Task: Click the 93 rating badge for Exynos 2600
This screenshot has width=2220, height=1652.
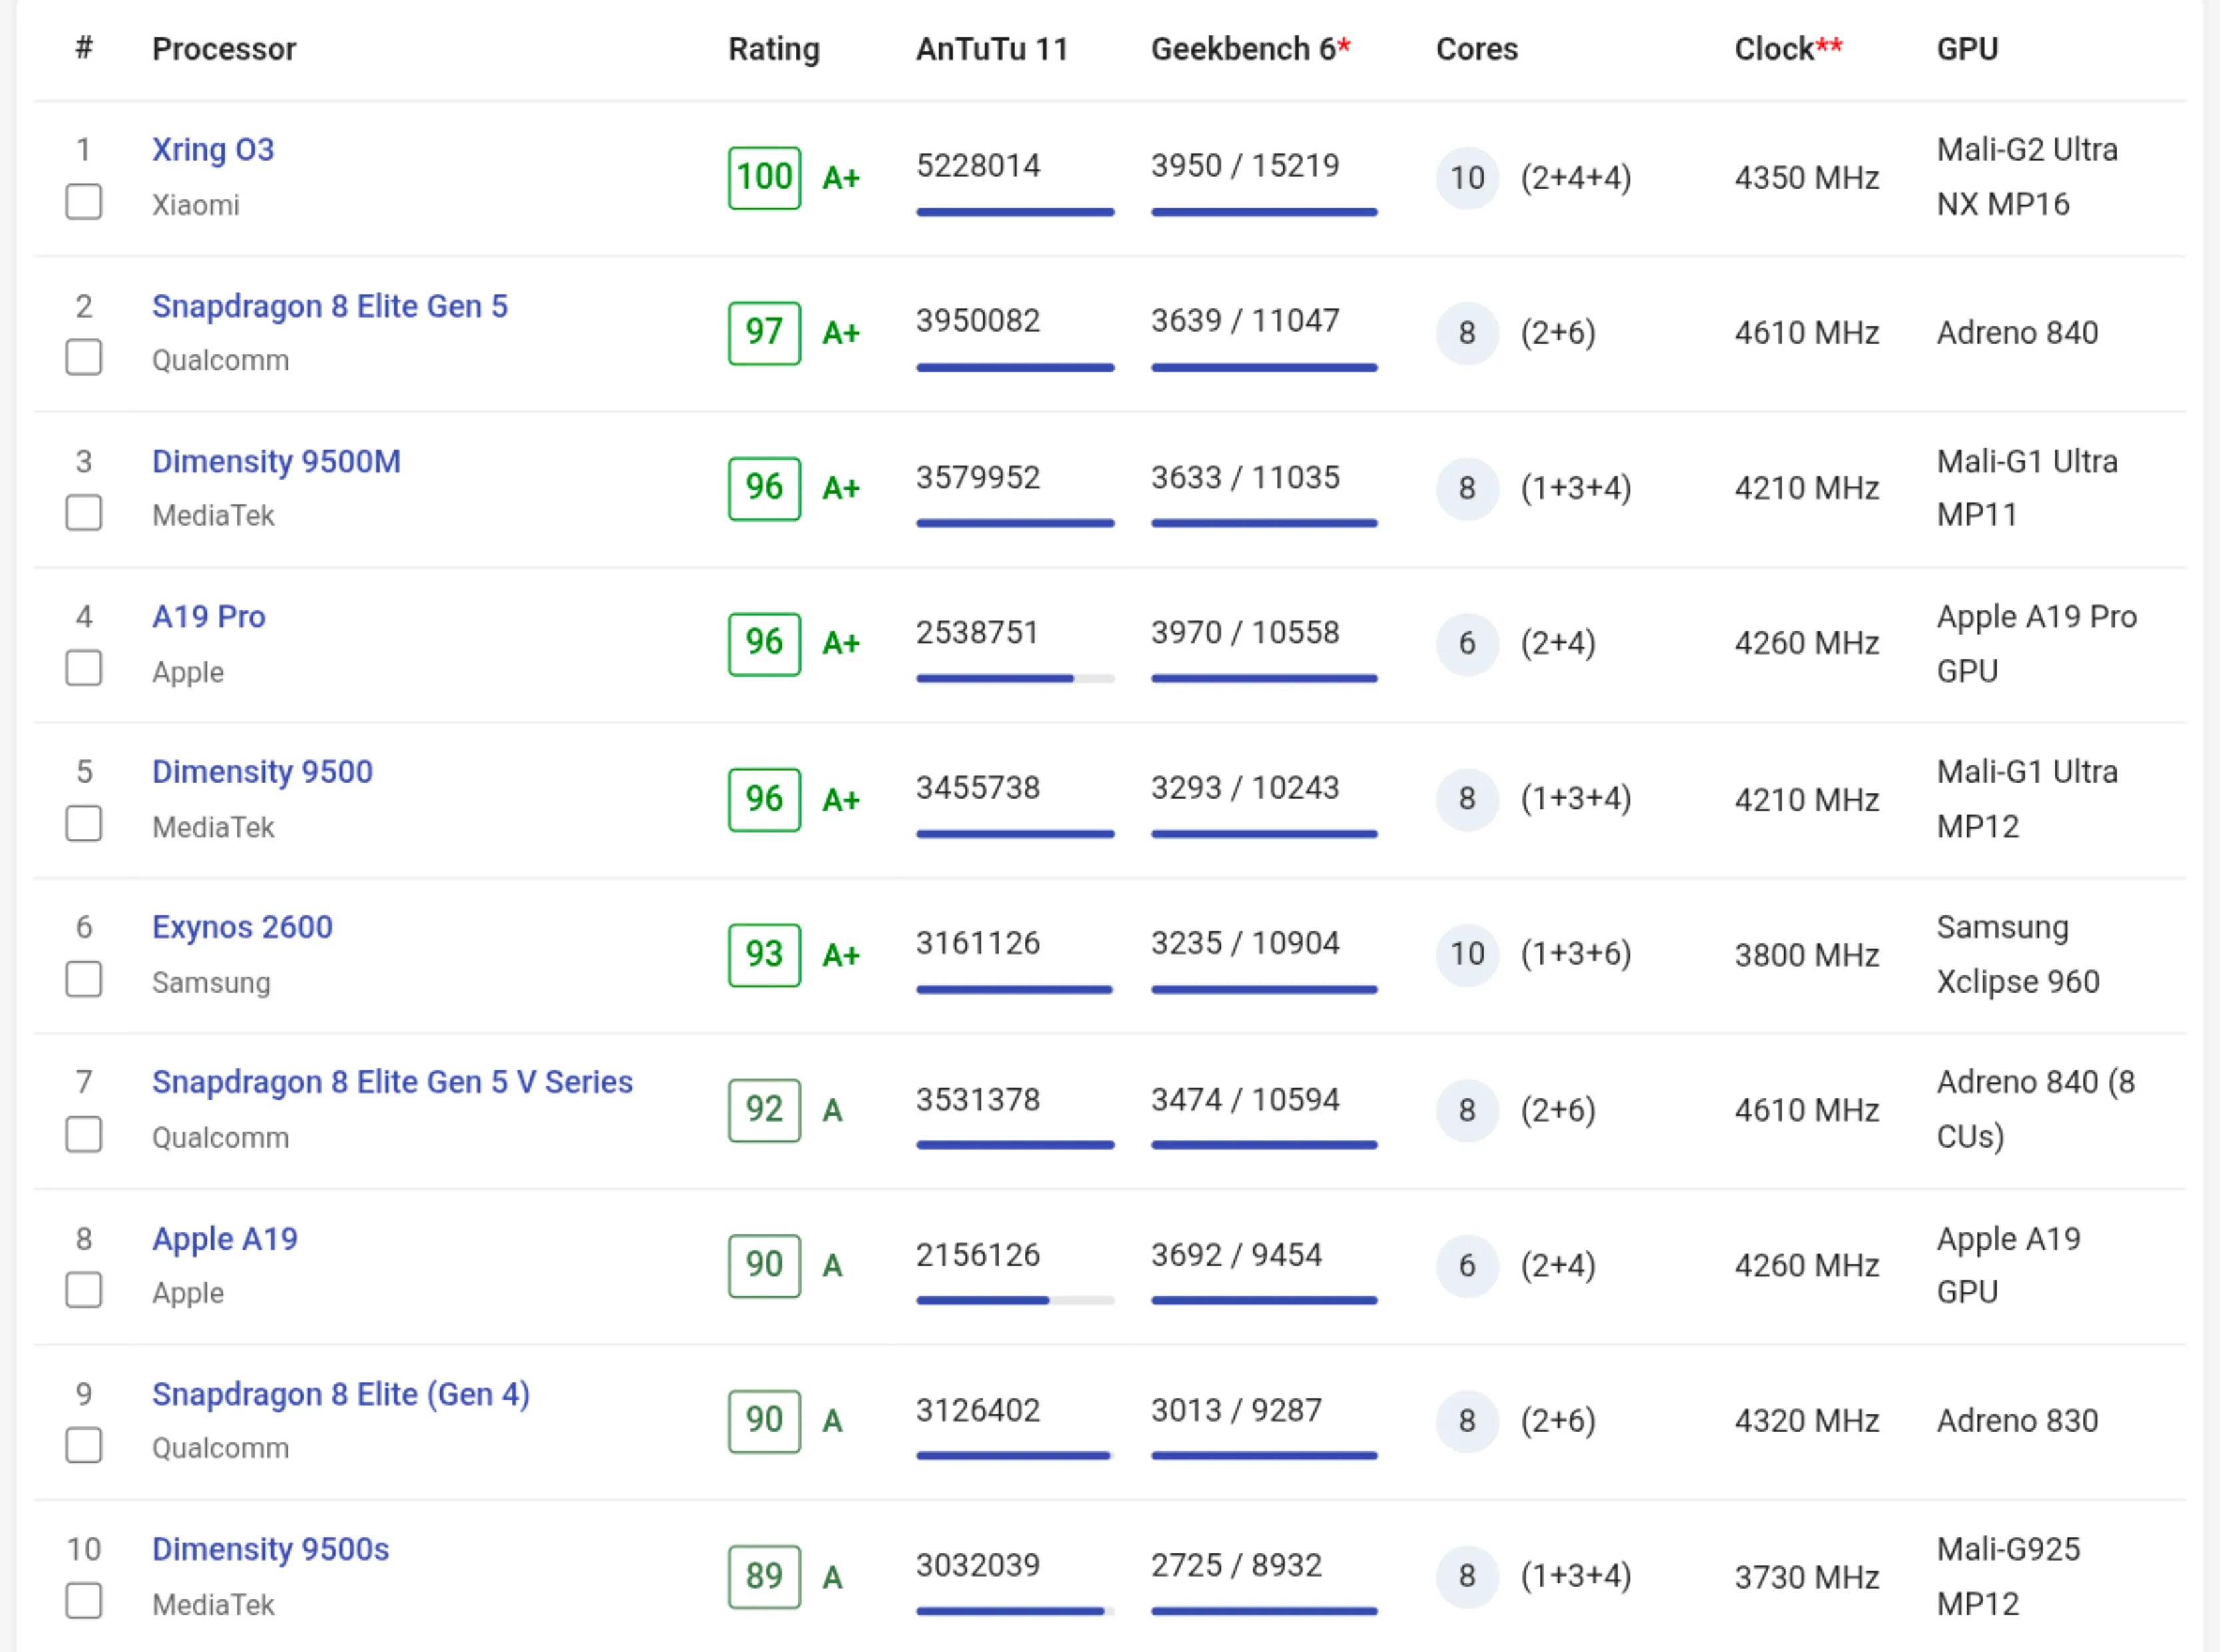Action: 764,955
